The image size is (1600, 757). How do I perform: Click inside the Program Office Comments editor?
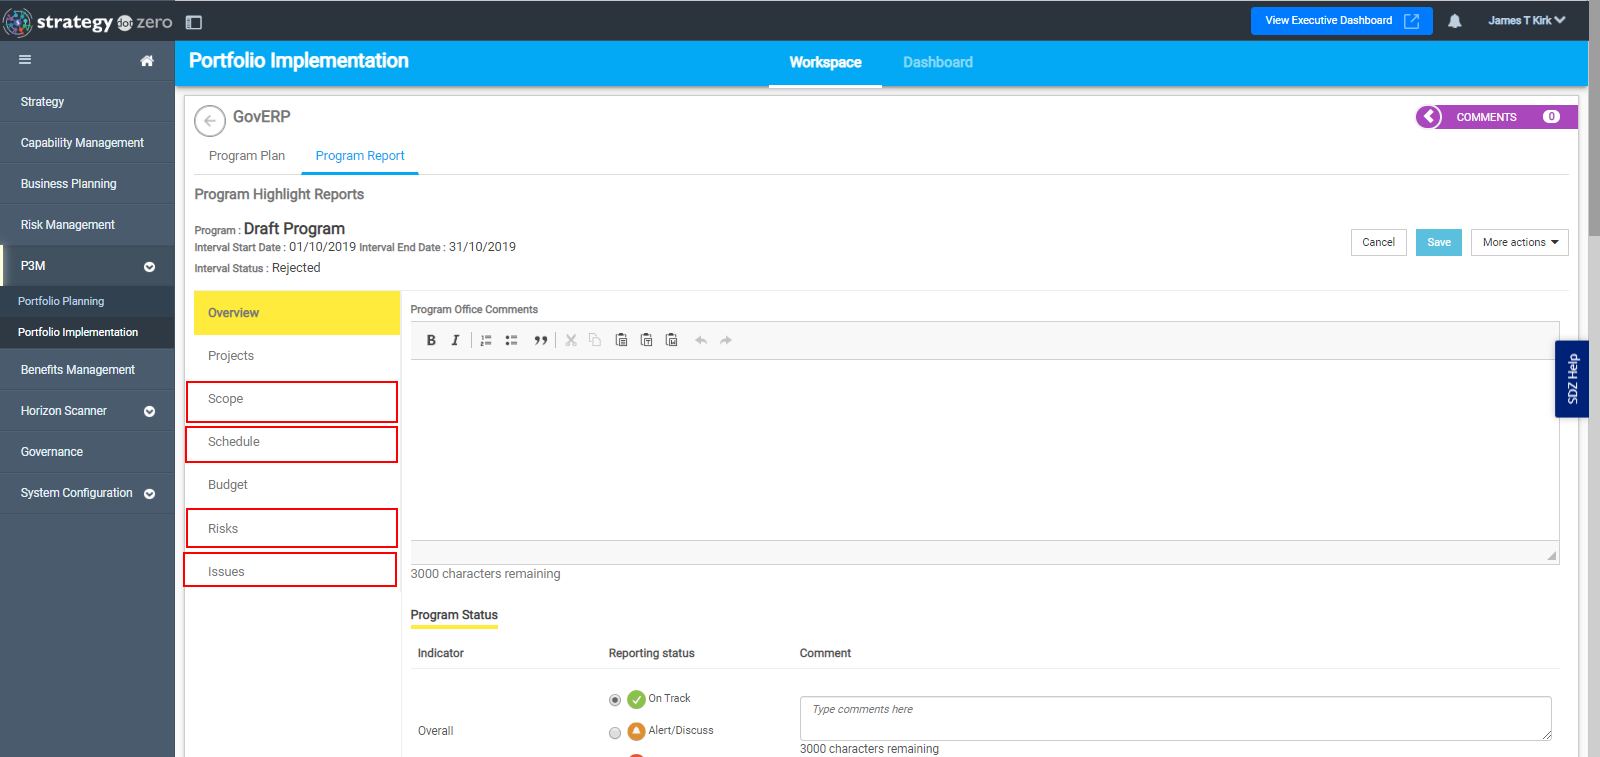click(x=984, y=450)
